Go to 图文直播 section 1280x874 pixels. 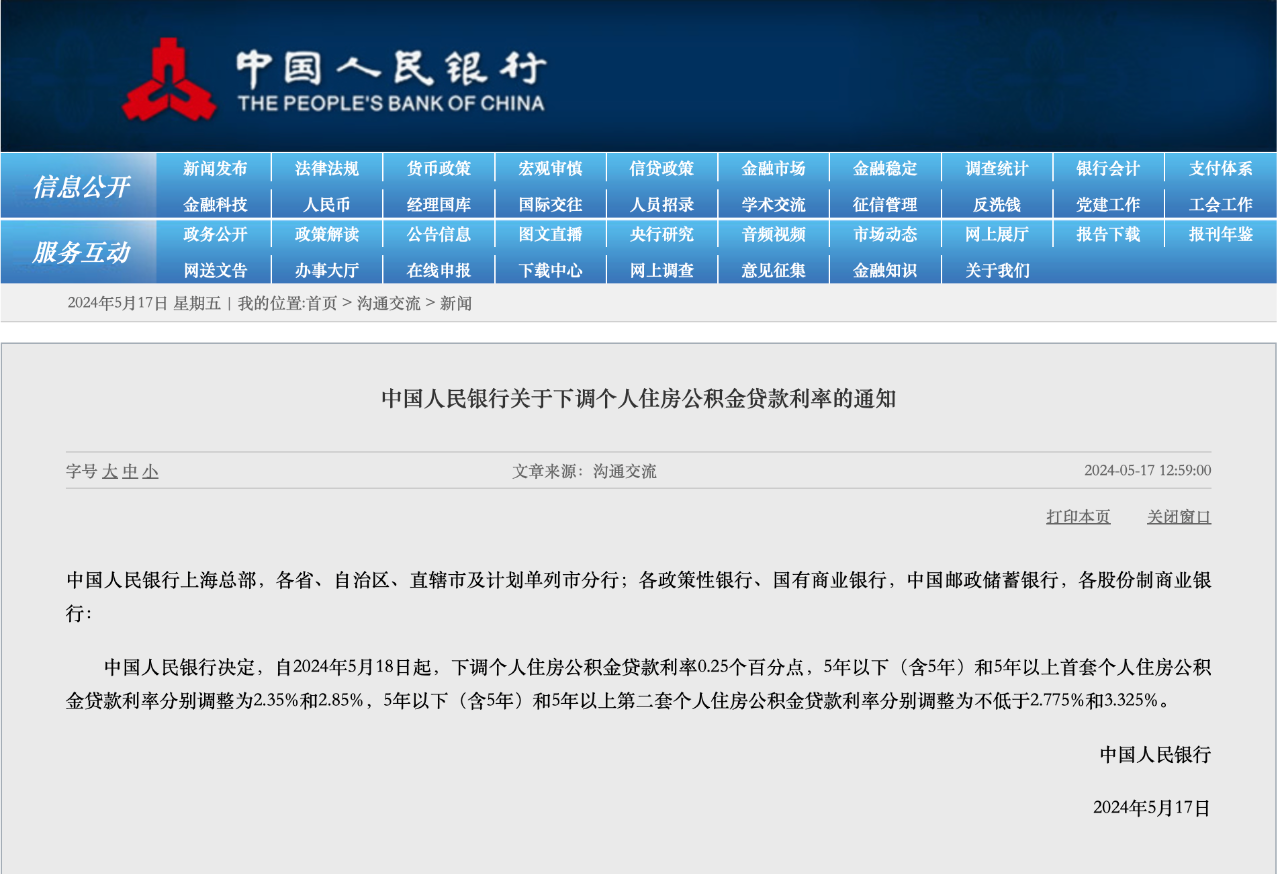click(x=550, y=235)
